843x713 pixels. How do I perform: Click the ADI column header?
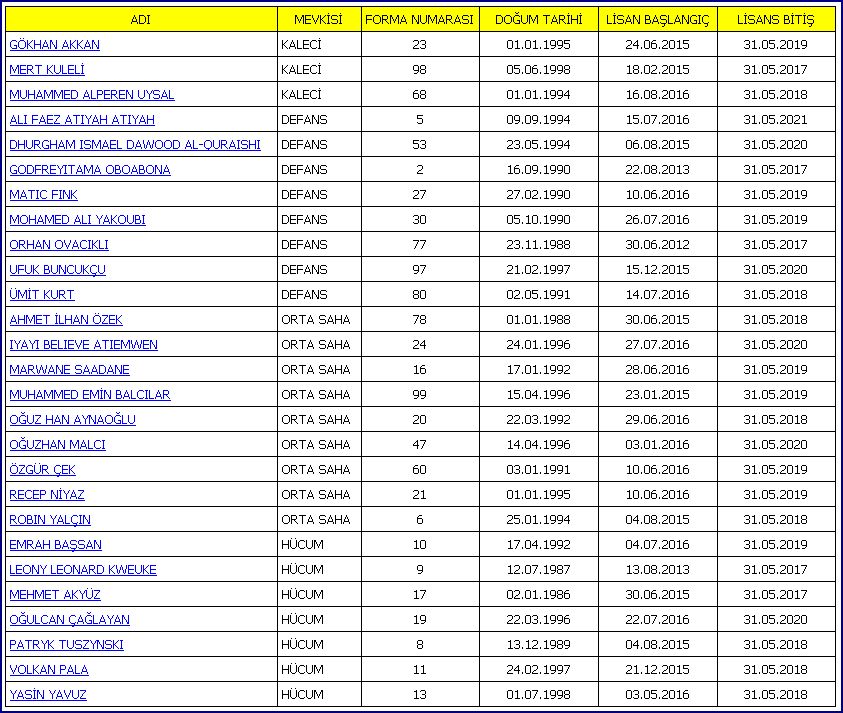pos(141,19)
